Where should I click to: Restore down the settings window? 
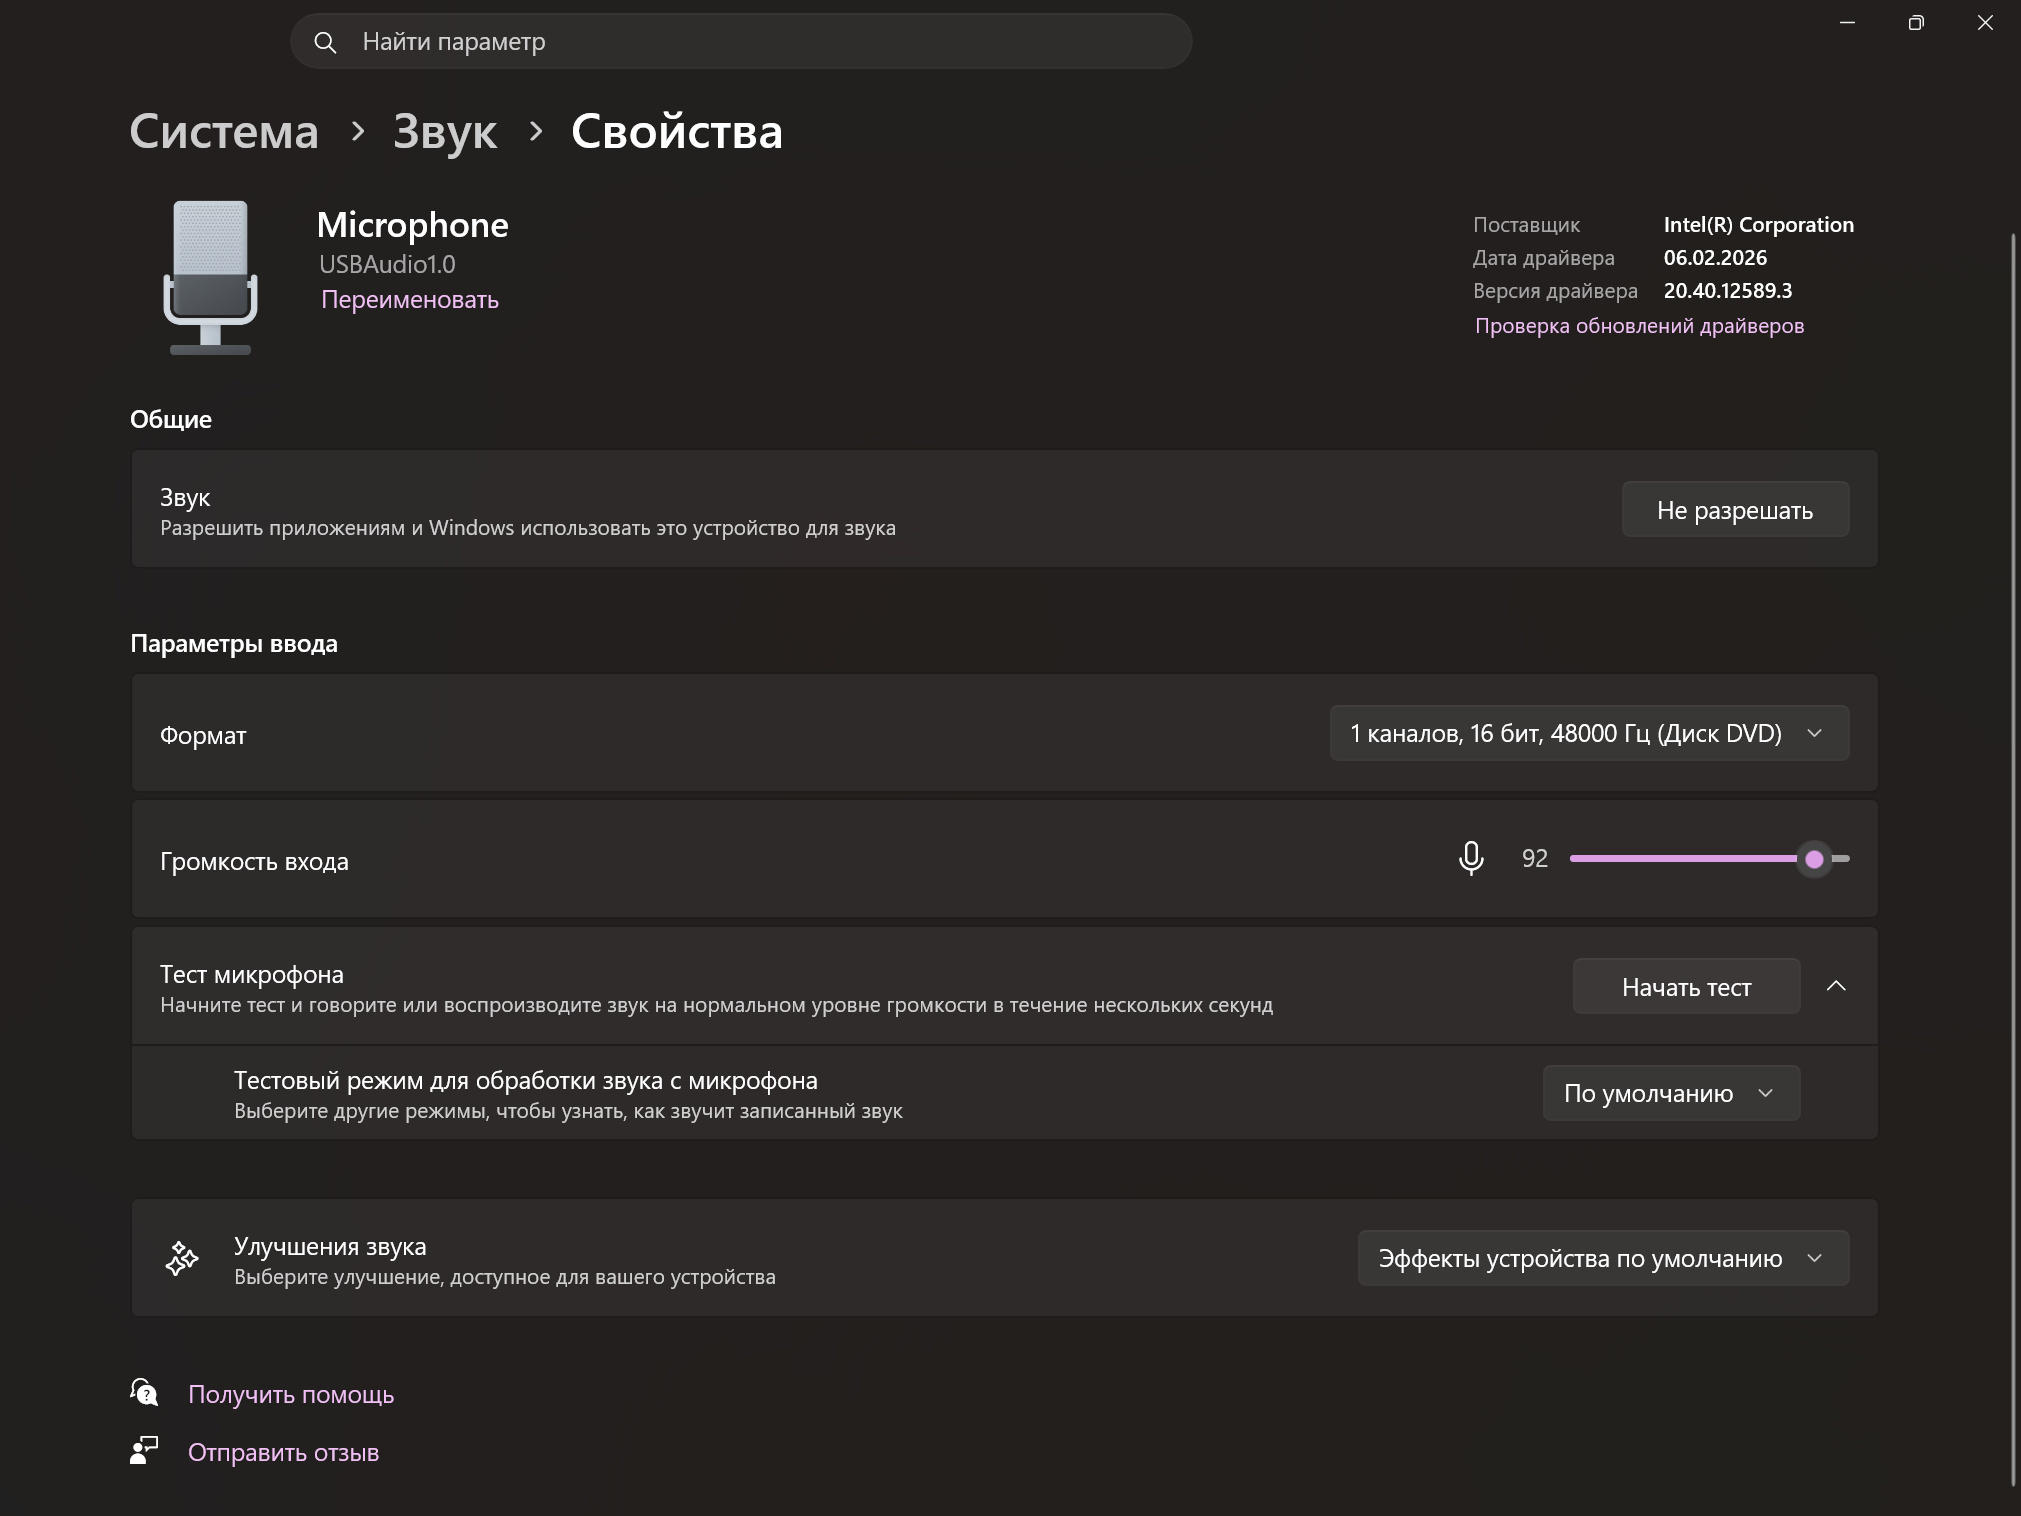click(1916, 23)
